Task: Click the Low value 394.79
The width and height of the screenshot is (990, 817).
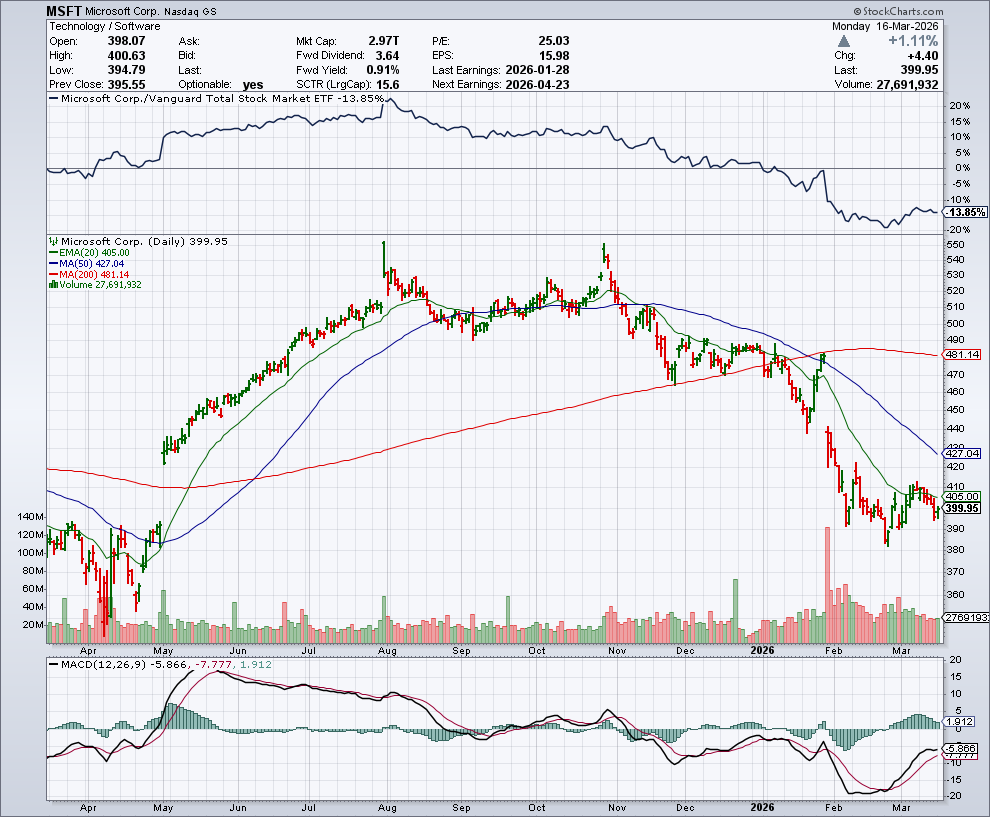Action: (126, 70)
